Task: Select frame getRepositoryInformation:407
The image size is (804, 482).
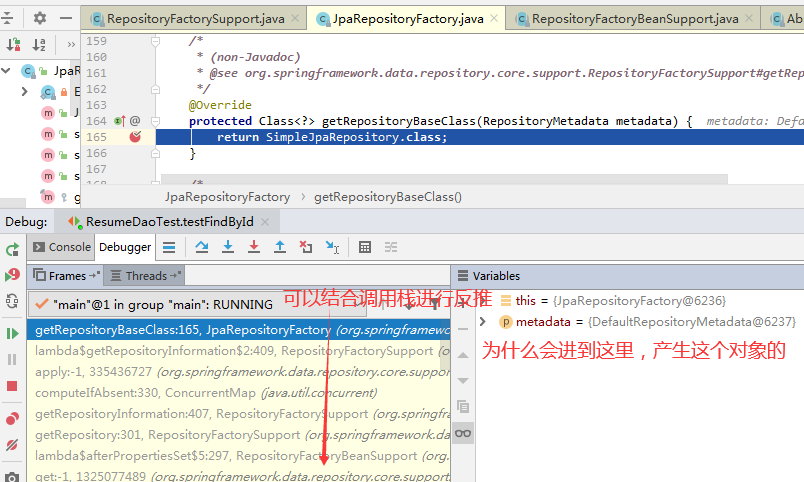Action: [238, 414]
